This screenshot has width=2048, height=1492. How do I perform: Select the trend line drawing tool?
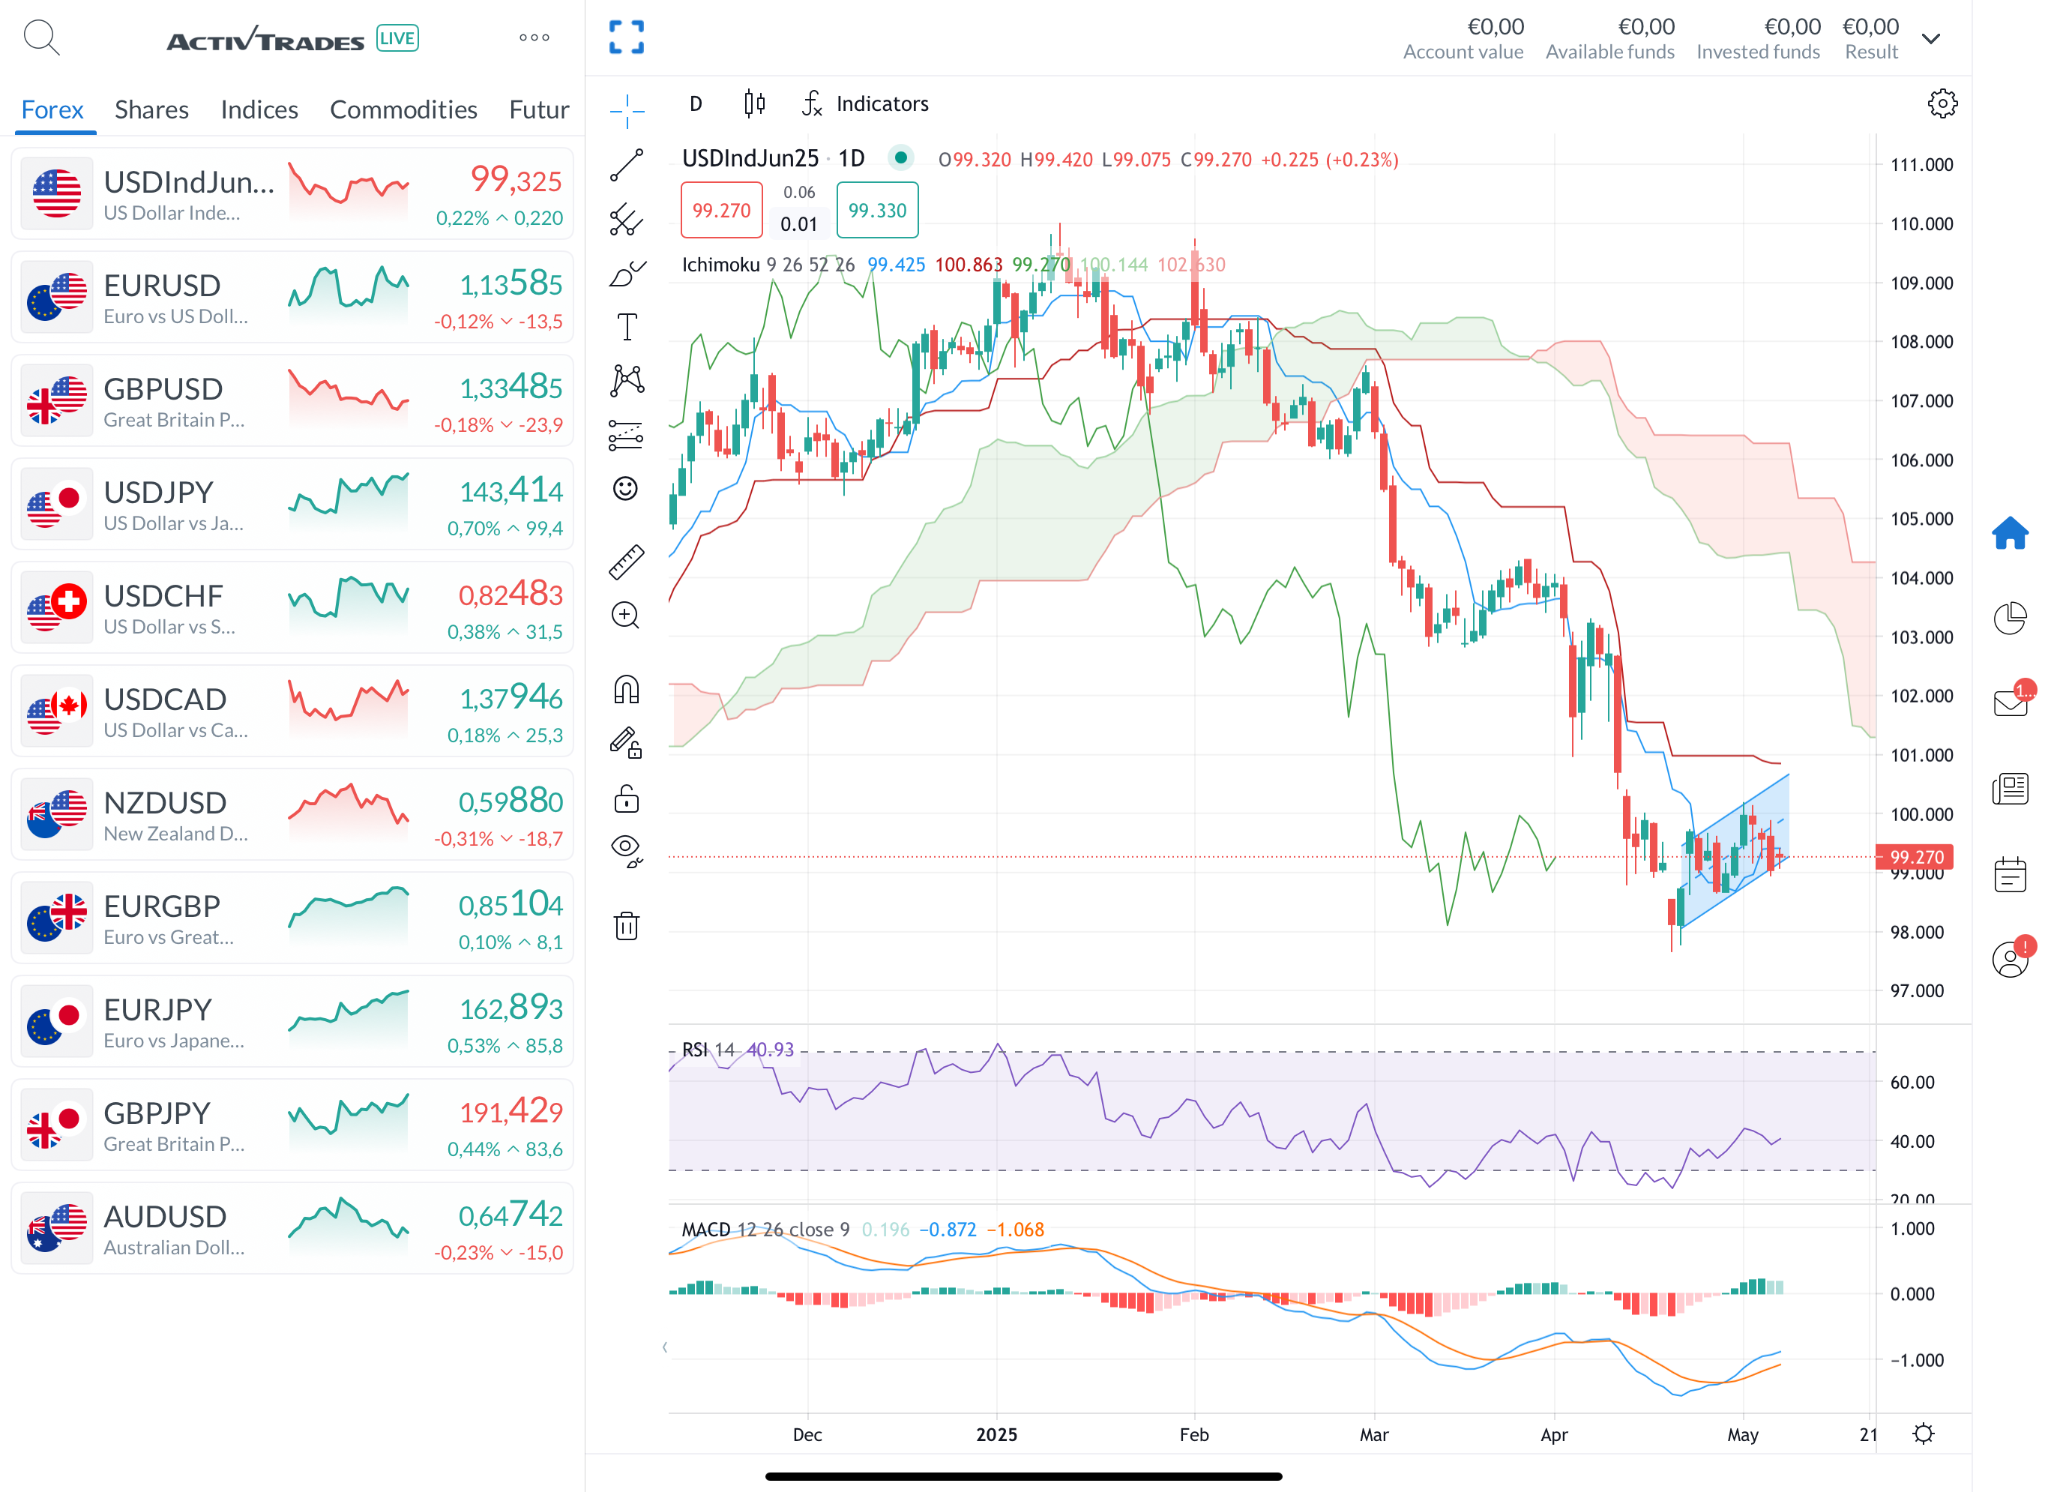tap(627, 165)
